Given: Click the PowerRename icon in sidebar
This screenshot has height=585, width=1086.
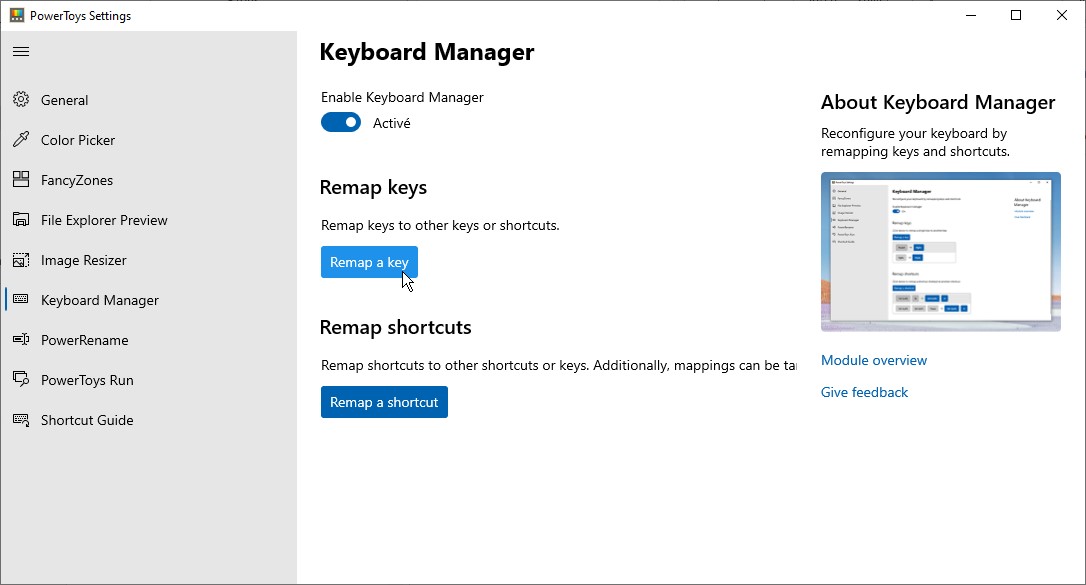Looking at the screenshot, I should [21, 340].
